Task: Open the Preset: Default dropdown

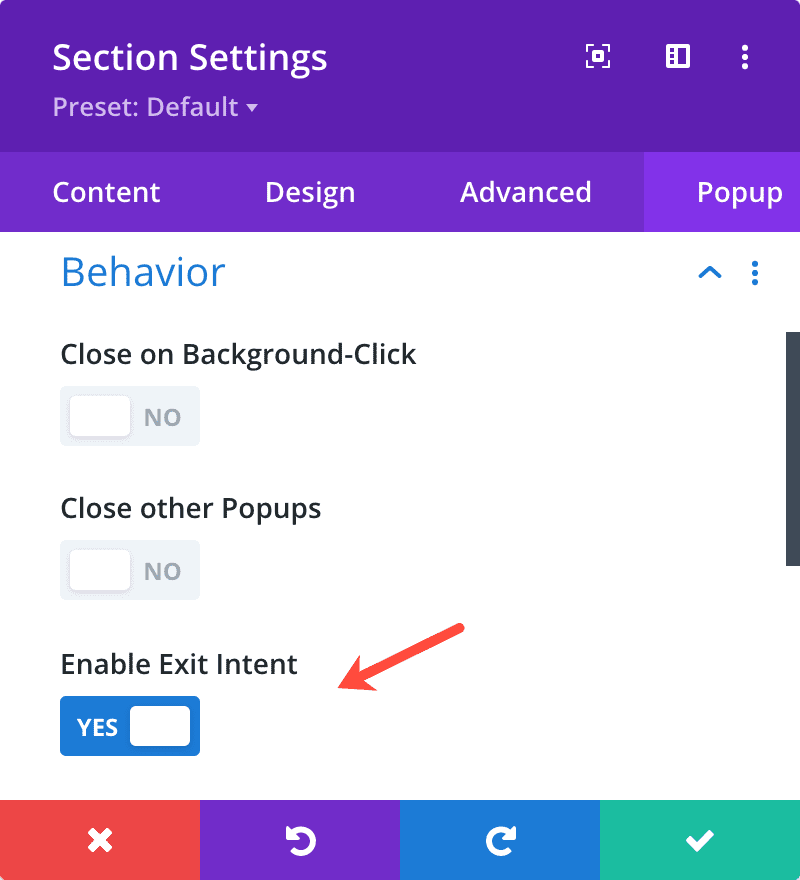Action: click(155, 107)
